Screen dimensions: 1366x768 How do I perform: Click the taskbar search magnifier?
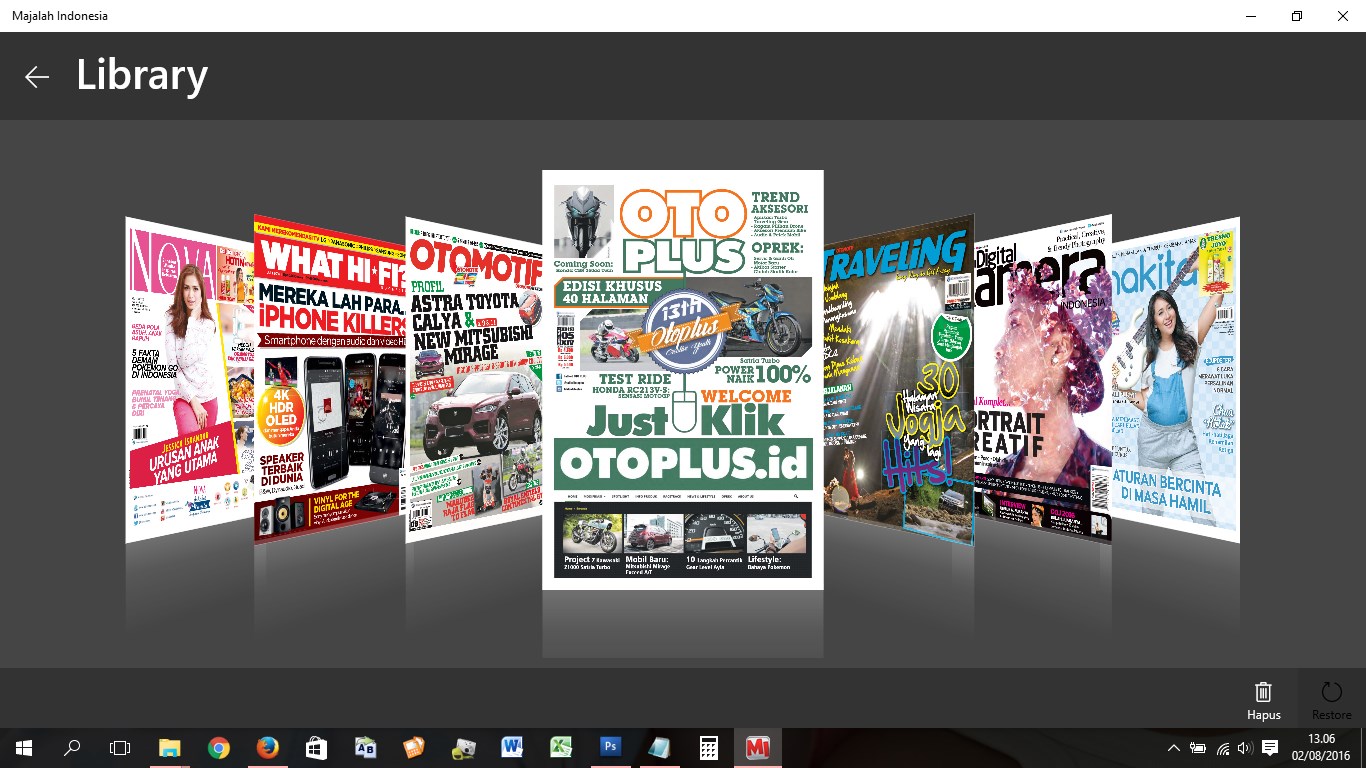72,747
